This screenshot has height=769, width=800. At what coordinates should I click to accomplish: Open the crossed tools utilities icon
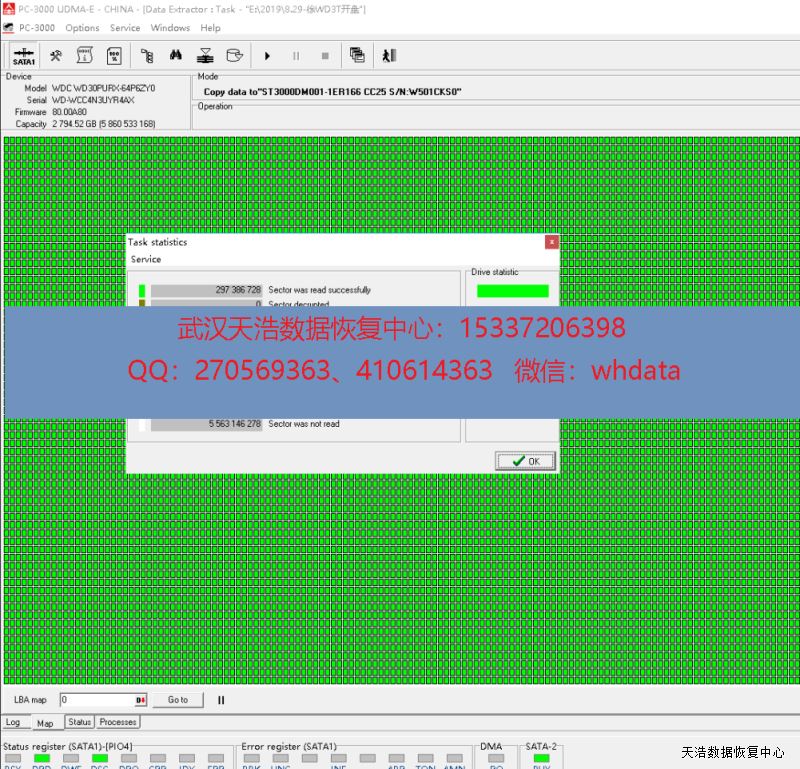[56, 56]
